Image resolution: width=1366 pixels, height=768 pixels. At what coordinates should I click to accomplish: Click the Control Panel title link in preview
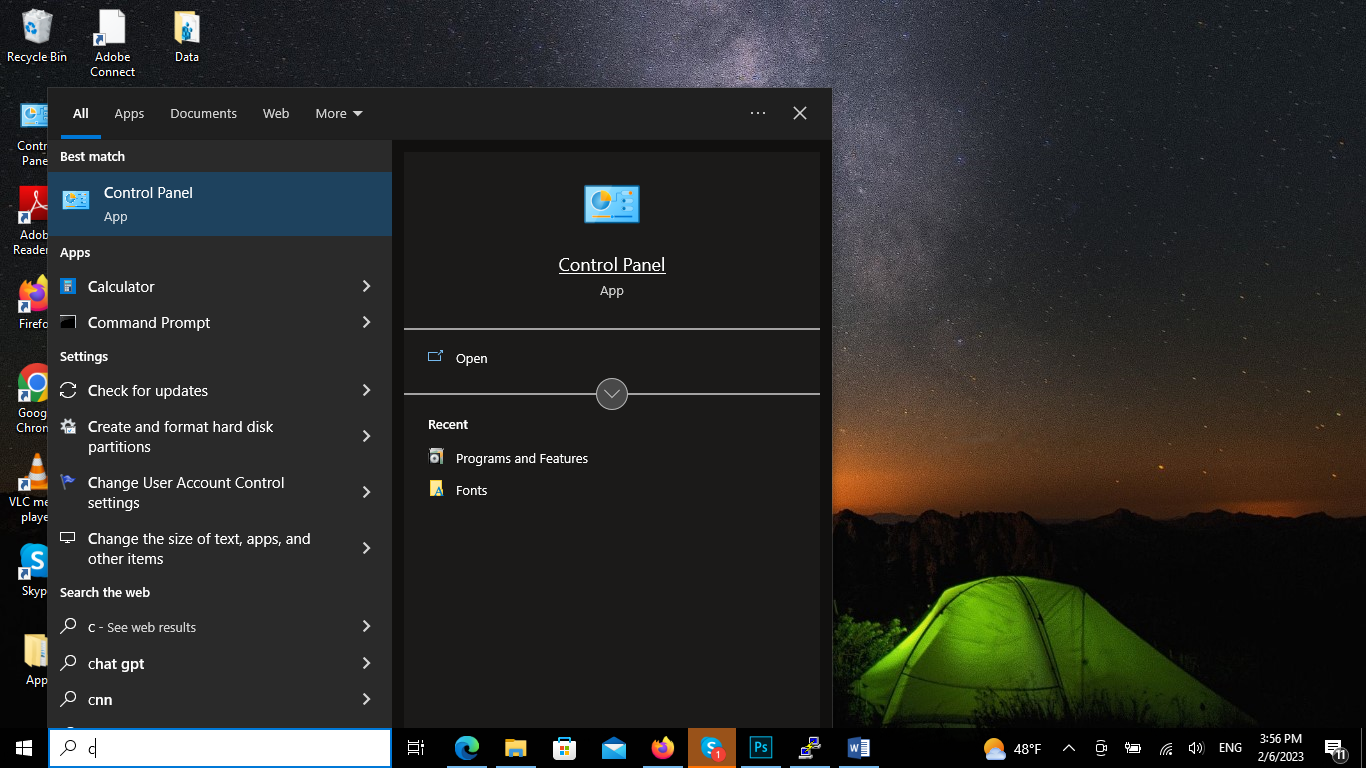tap(612, 264)
